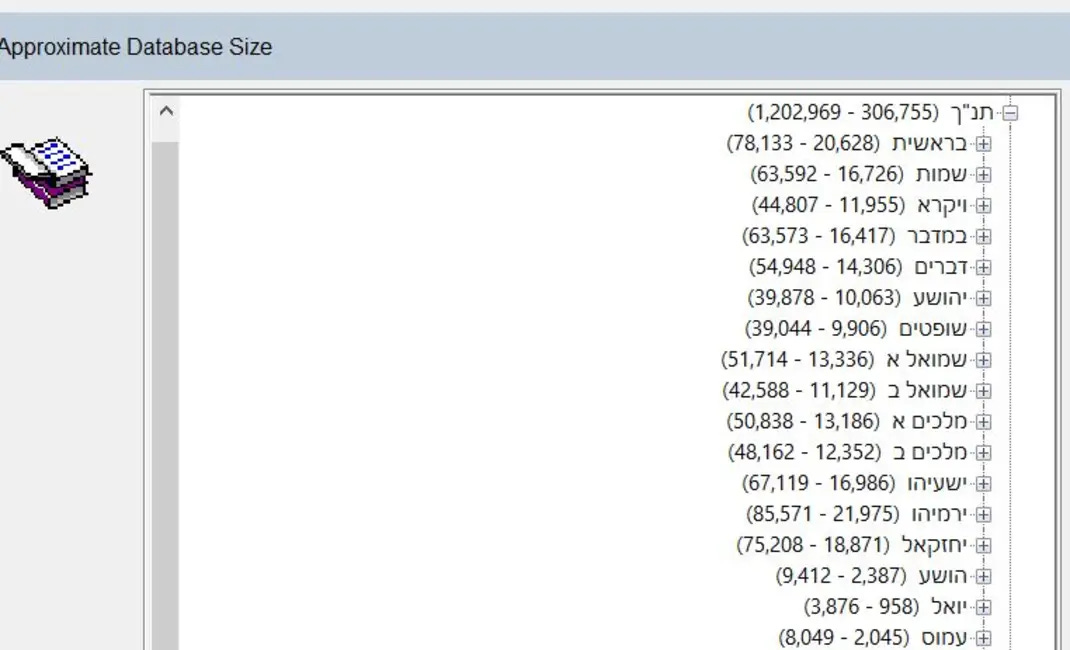The image size is (1070, 650).
Task: Click the stacked books database icon
Action: [46, 173]
